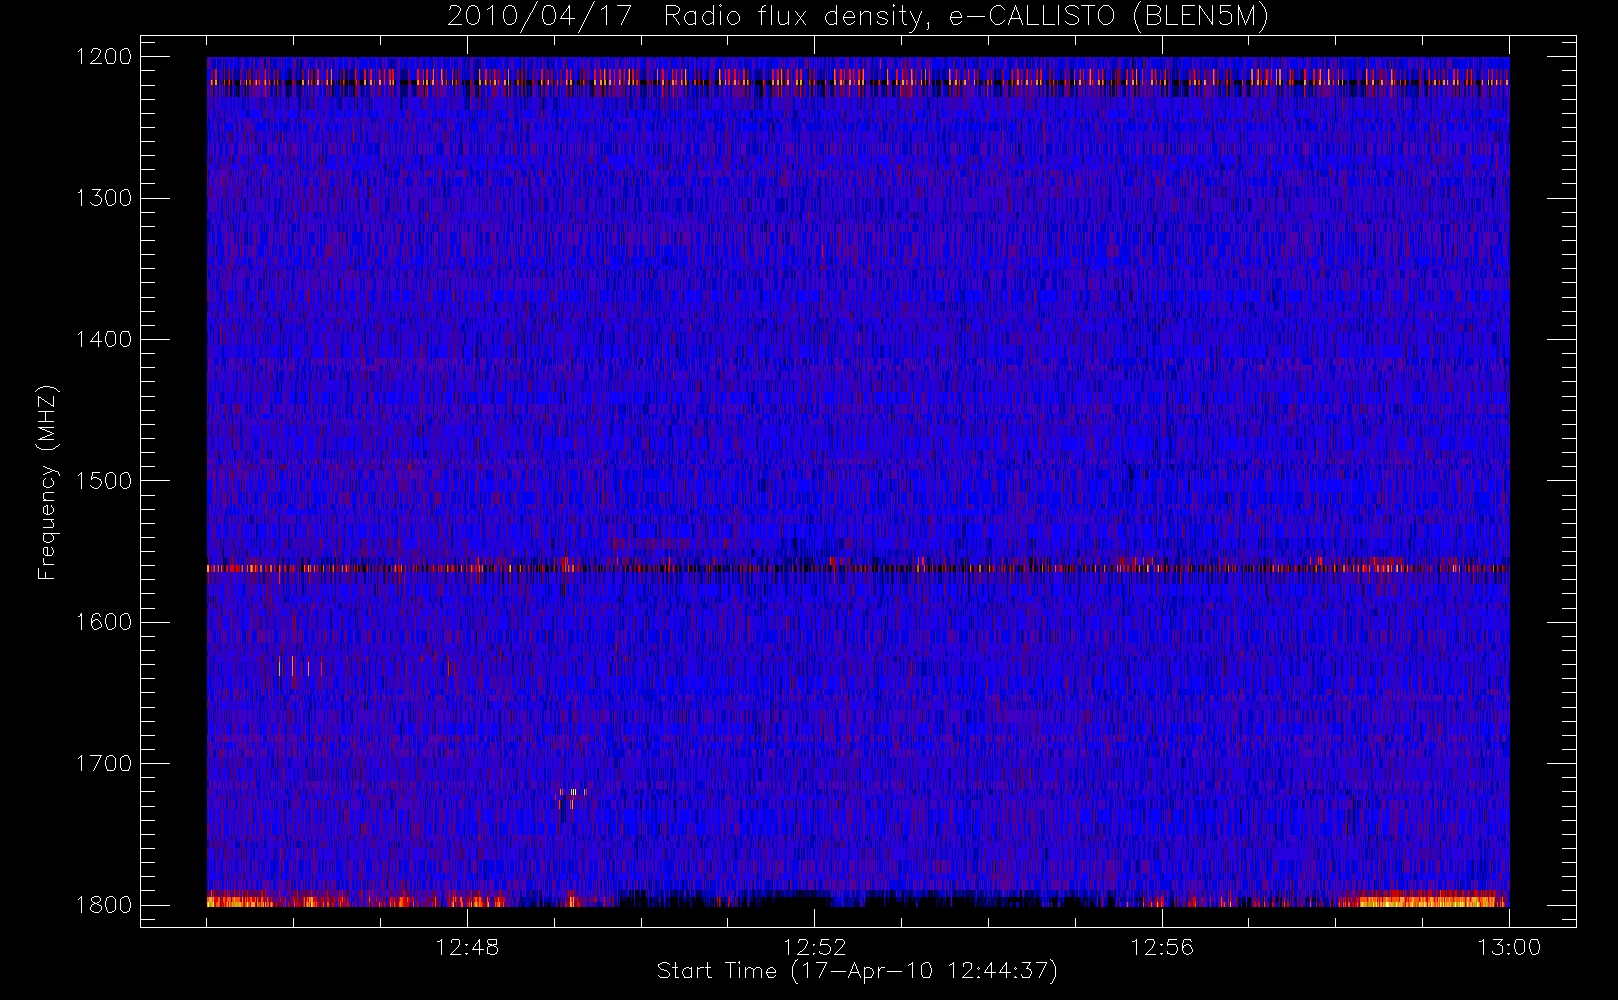1618x1000 pixels.
Task: Click the 13:00 time tick label
Action: pos(1509,947)
